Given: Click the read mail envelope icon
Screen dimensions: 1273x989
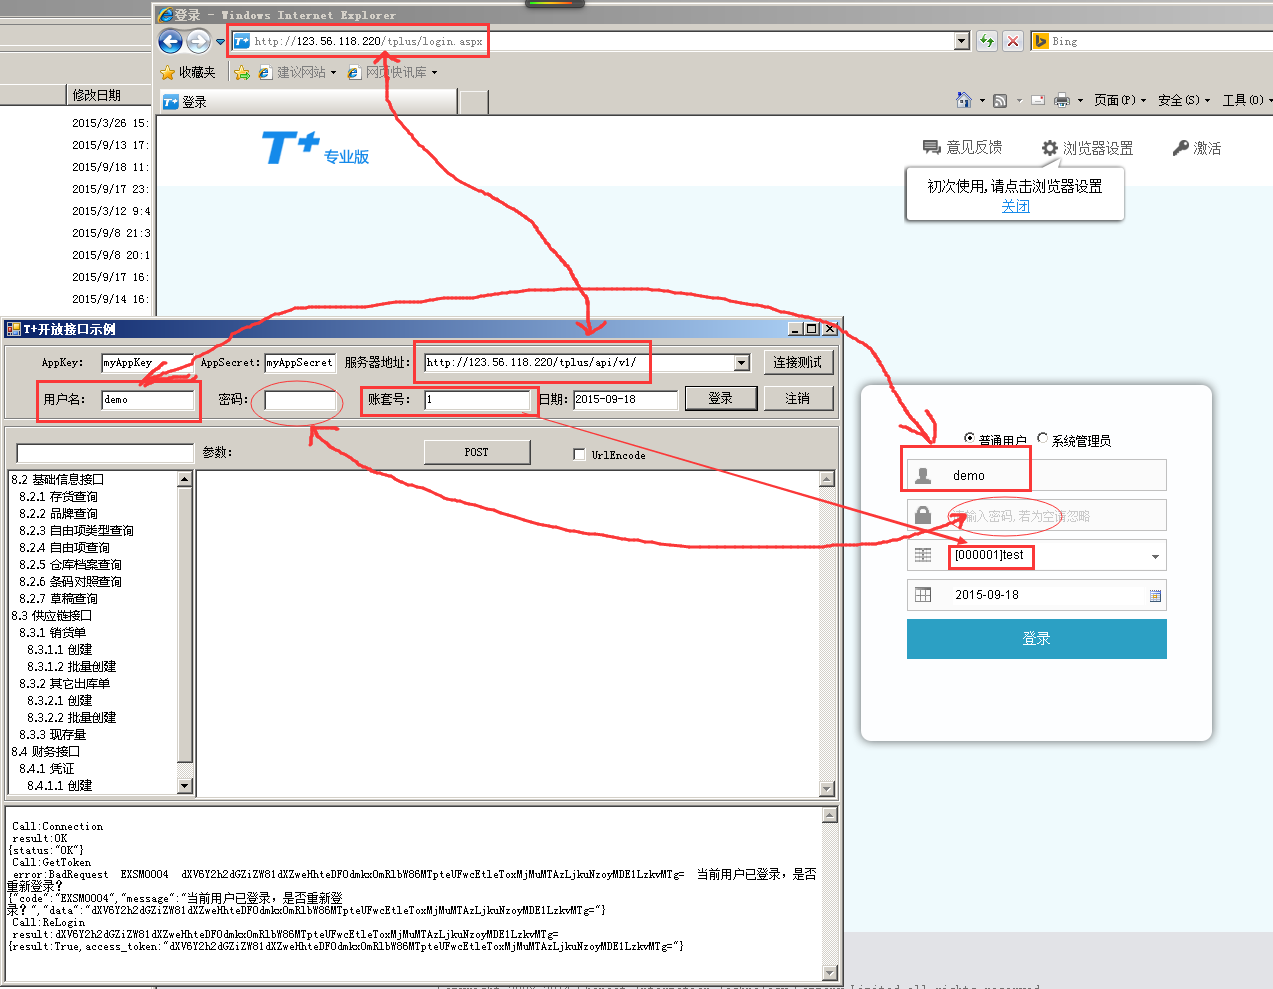Looking at the screenshot, I should click(x=1038, y=100).
